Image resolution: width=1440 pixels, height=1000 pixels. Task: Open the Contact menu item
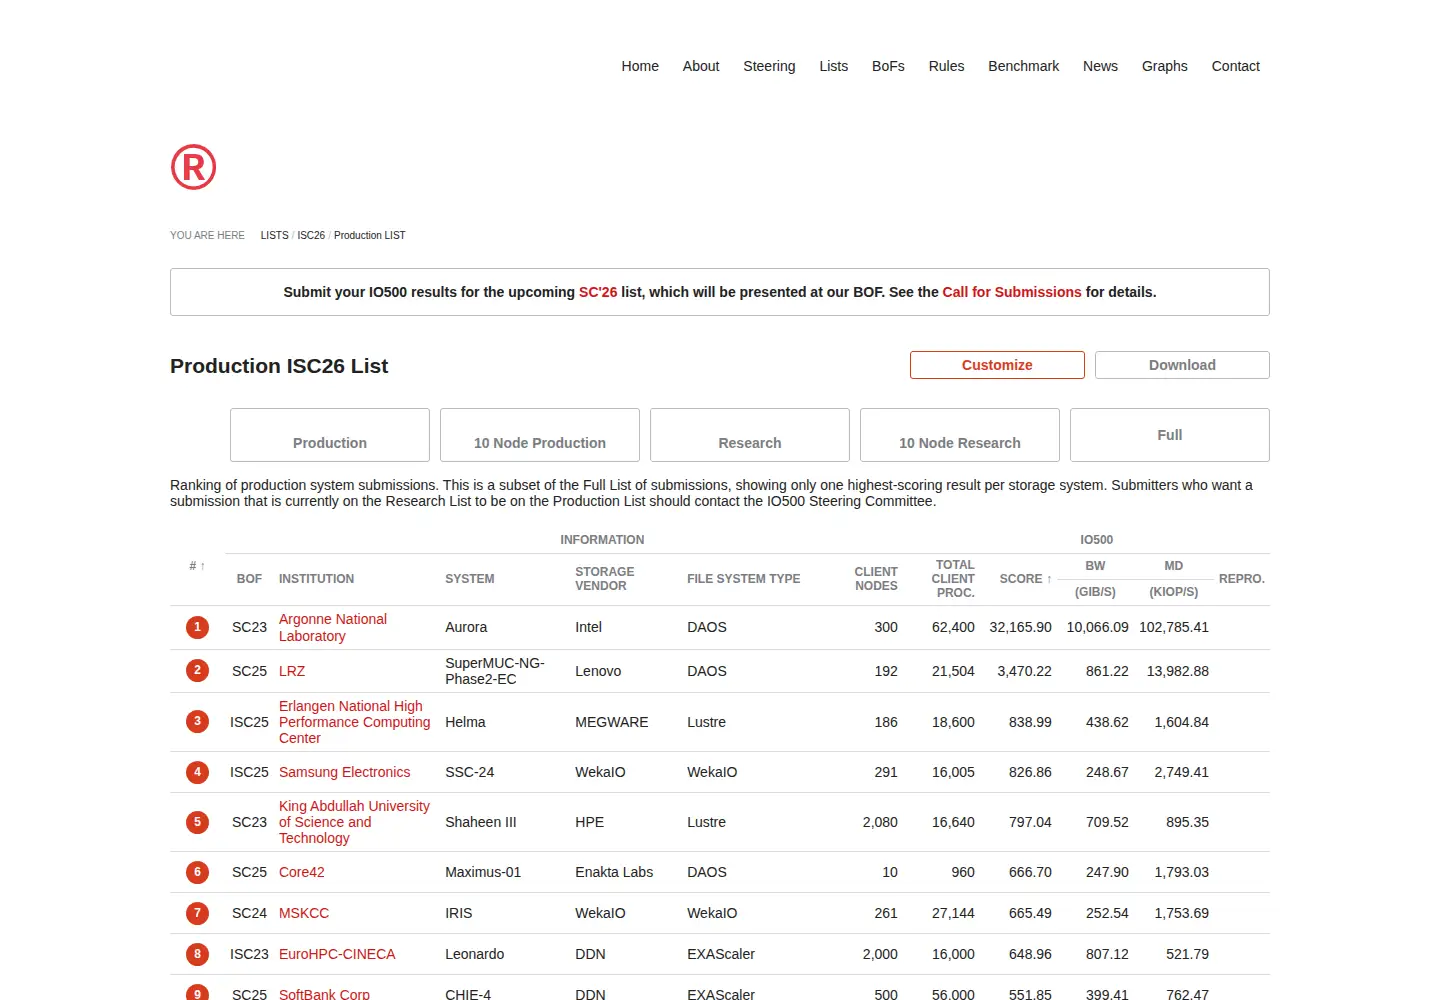tap(1235, 66)
